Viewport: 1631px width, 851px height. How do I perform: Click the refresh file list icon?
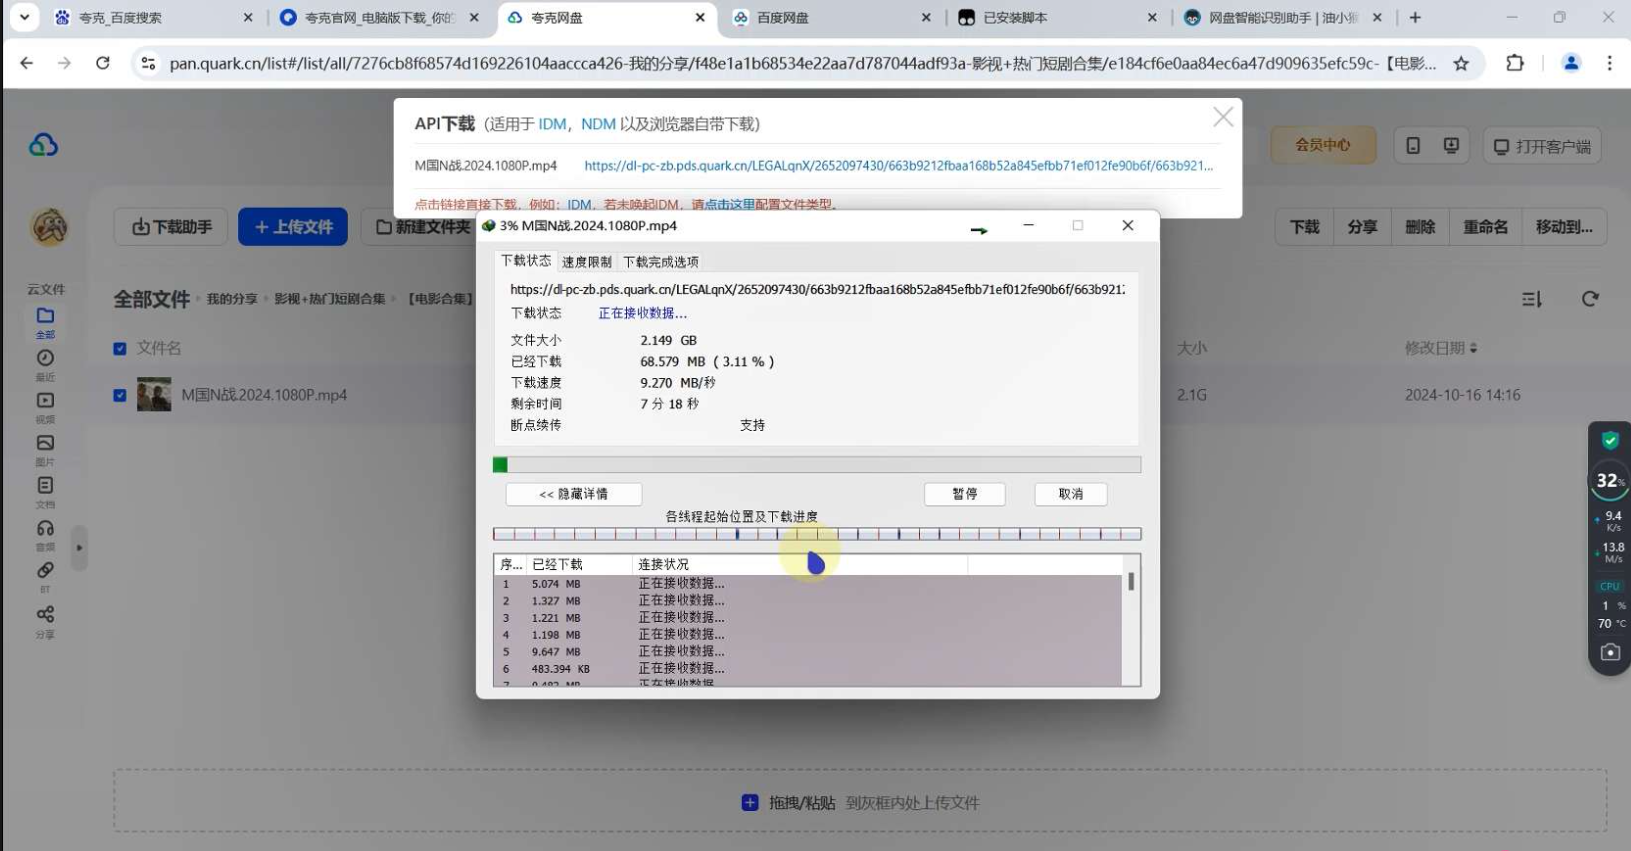click(x=1590, y=299)
